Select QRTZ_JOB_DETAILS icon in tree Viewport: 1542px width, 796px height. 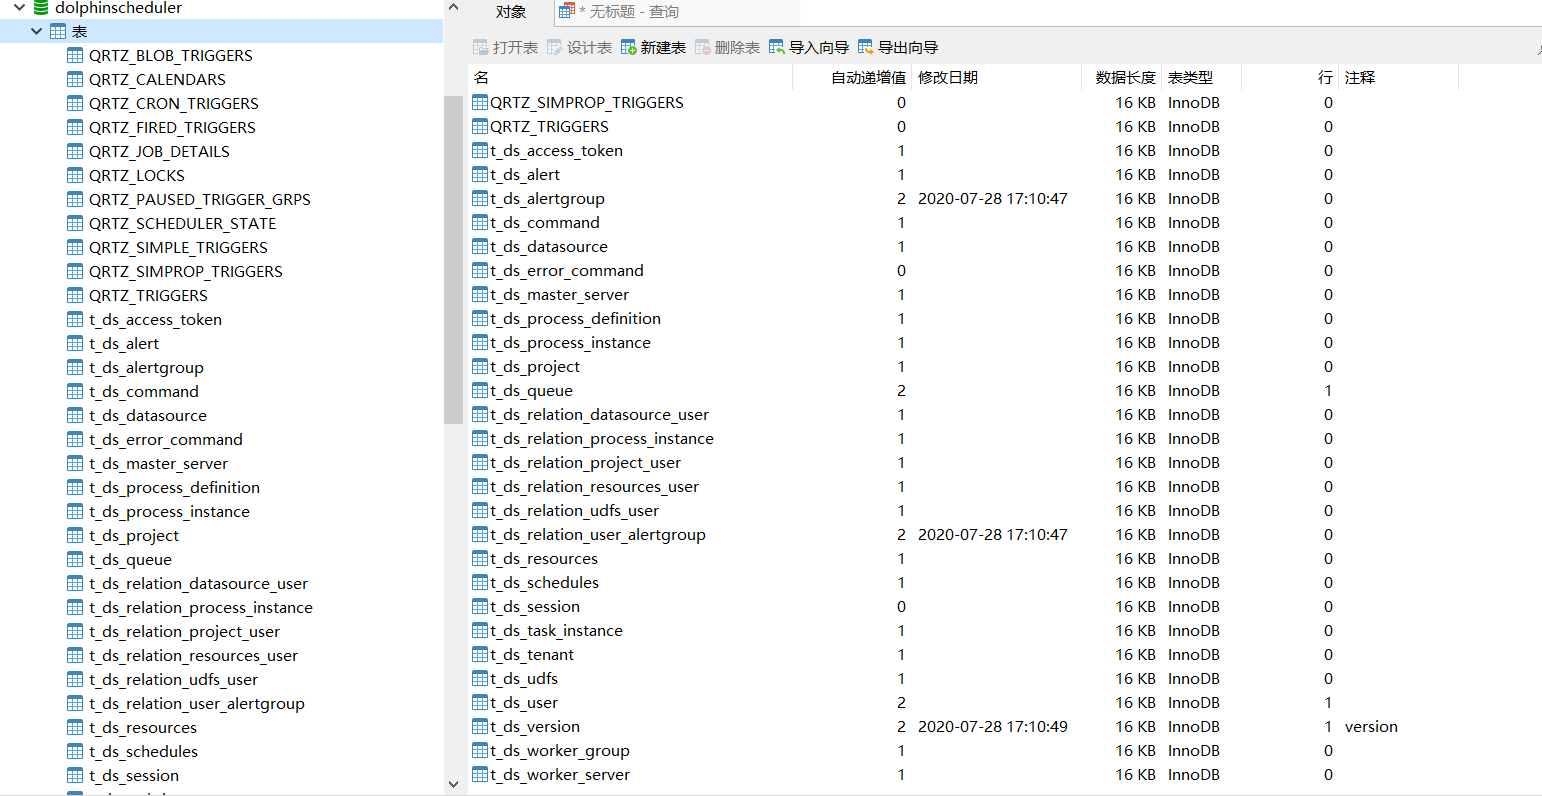75,151
